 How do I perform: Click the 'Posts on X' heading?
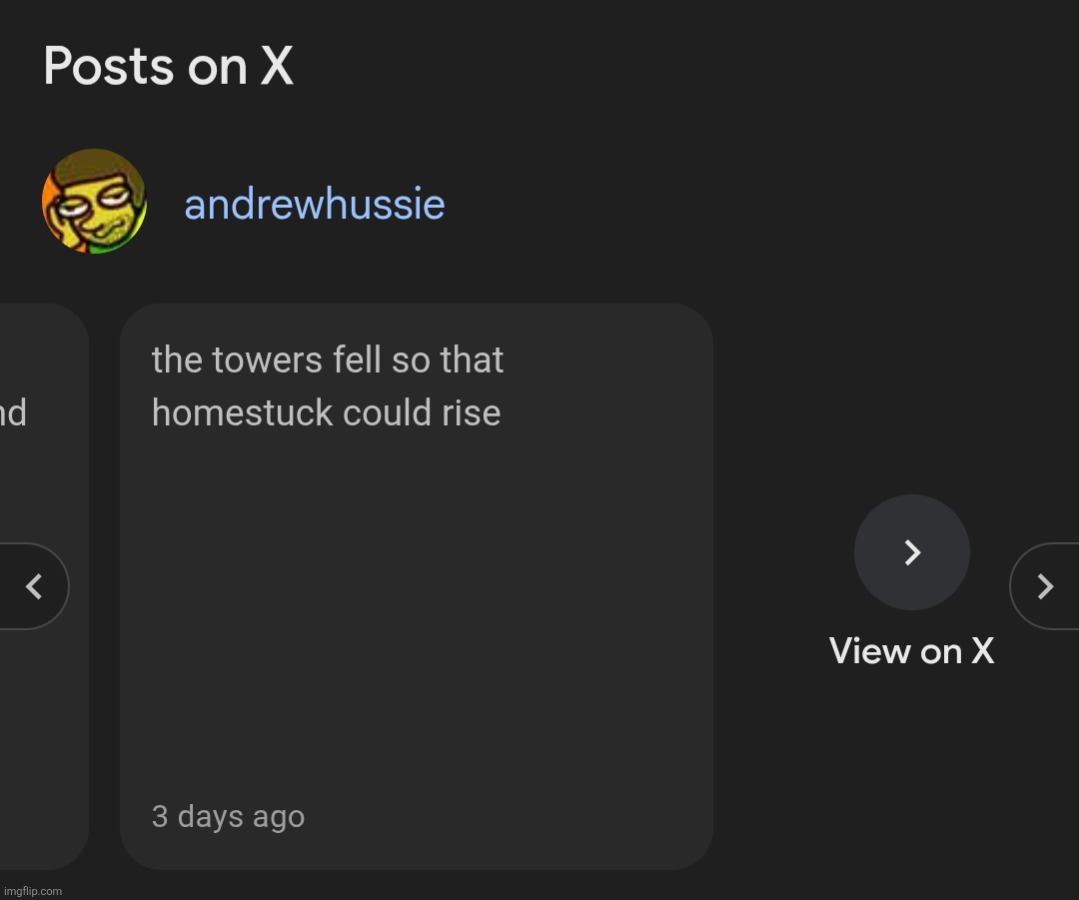(168, 66)
